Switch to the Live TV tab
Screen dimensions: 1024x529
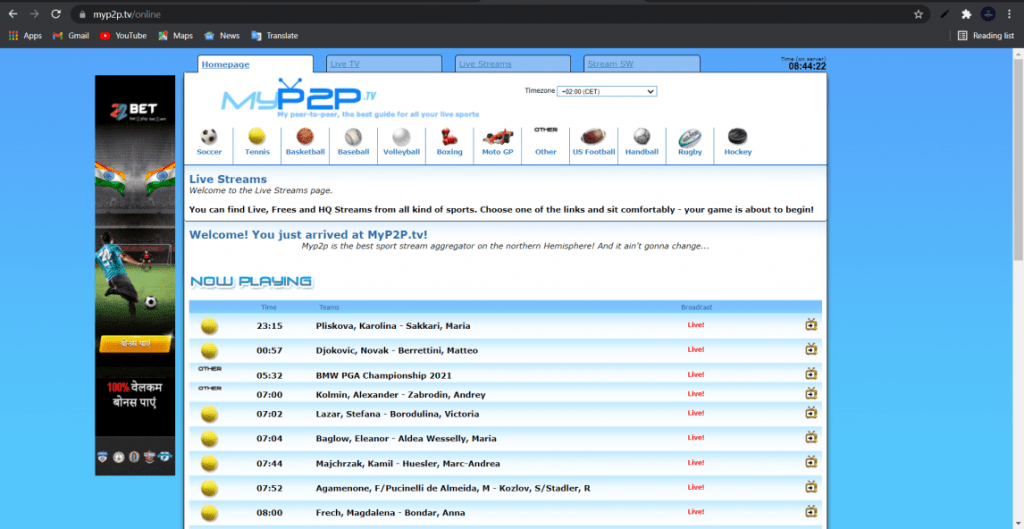tap(345, 64)
